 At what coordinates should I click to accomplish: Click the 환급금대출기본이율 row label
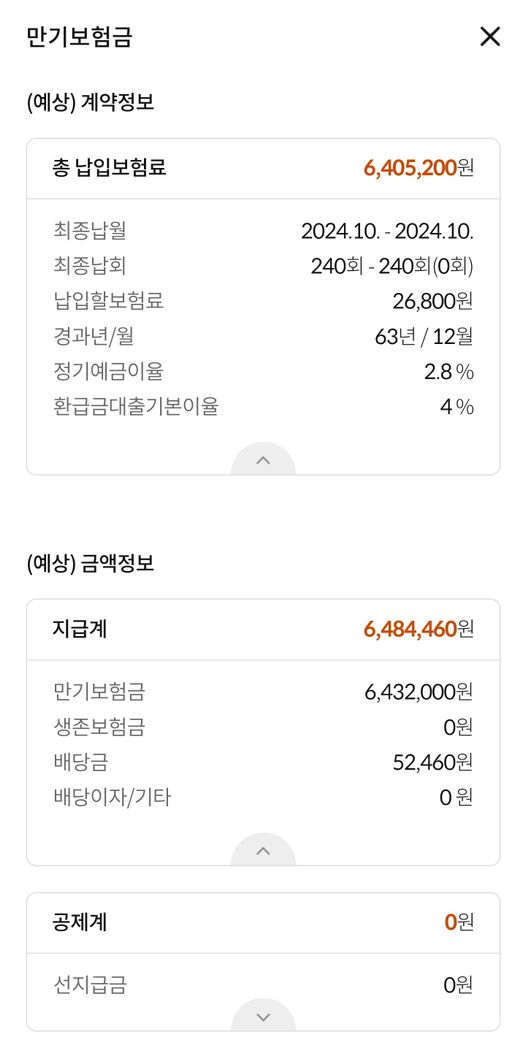coord(136,407)
